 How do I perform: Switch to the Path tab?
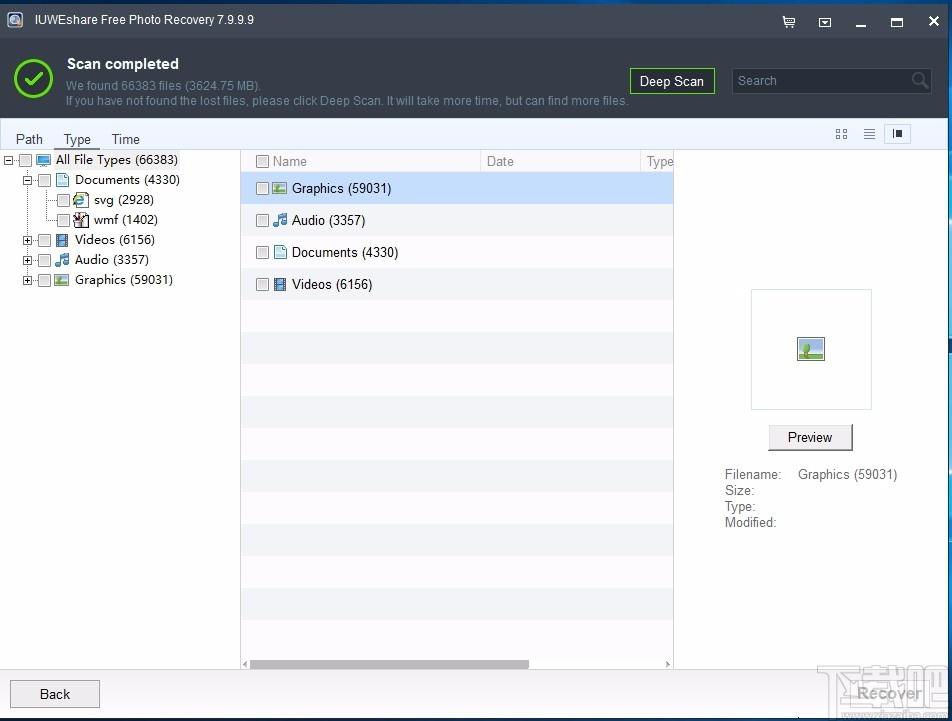click(29, 139)
